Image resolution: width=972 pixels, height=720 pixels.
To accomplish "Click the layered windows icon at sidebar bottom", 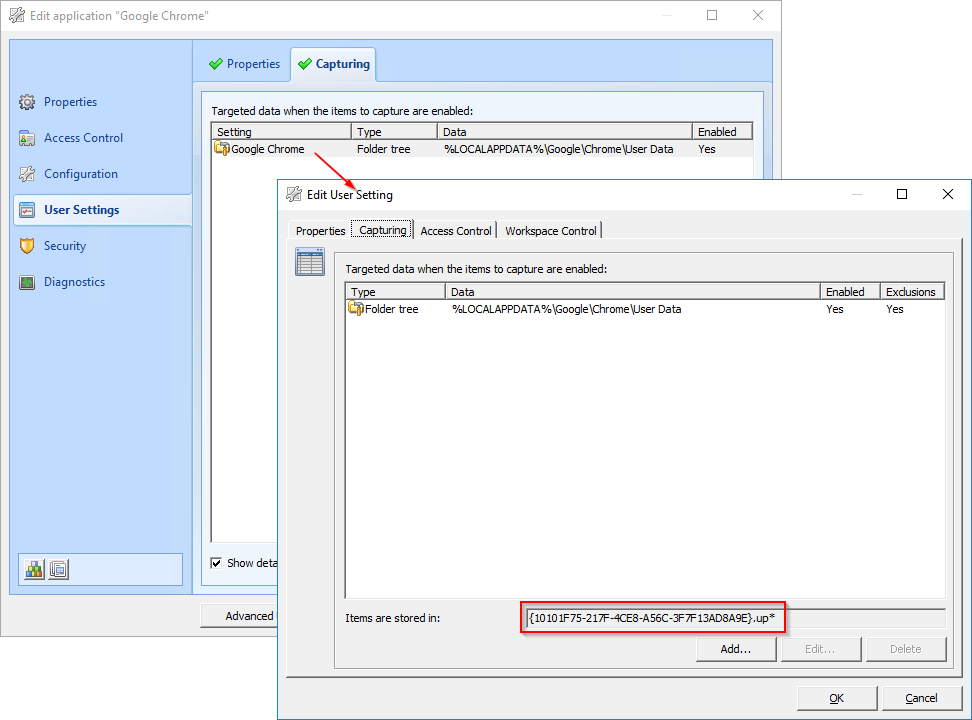I will coord(58,568).
